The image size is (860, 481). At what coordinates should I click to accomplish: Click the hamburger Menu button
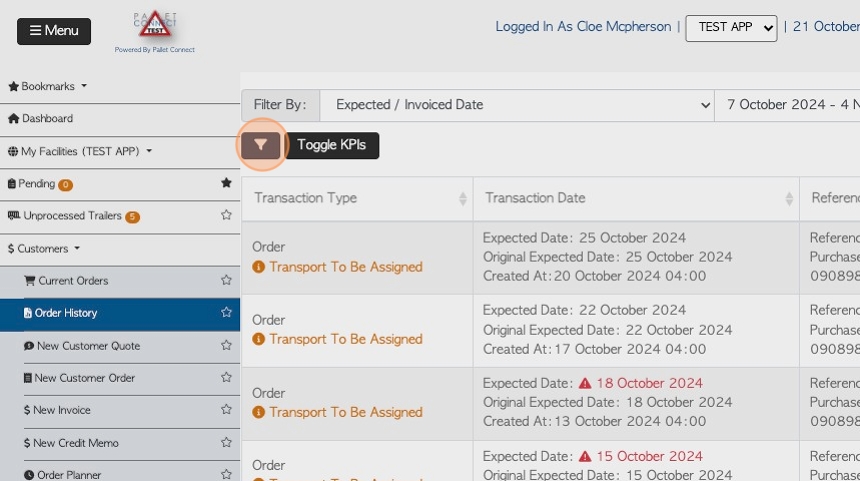54,31
